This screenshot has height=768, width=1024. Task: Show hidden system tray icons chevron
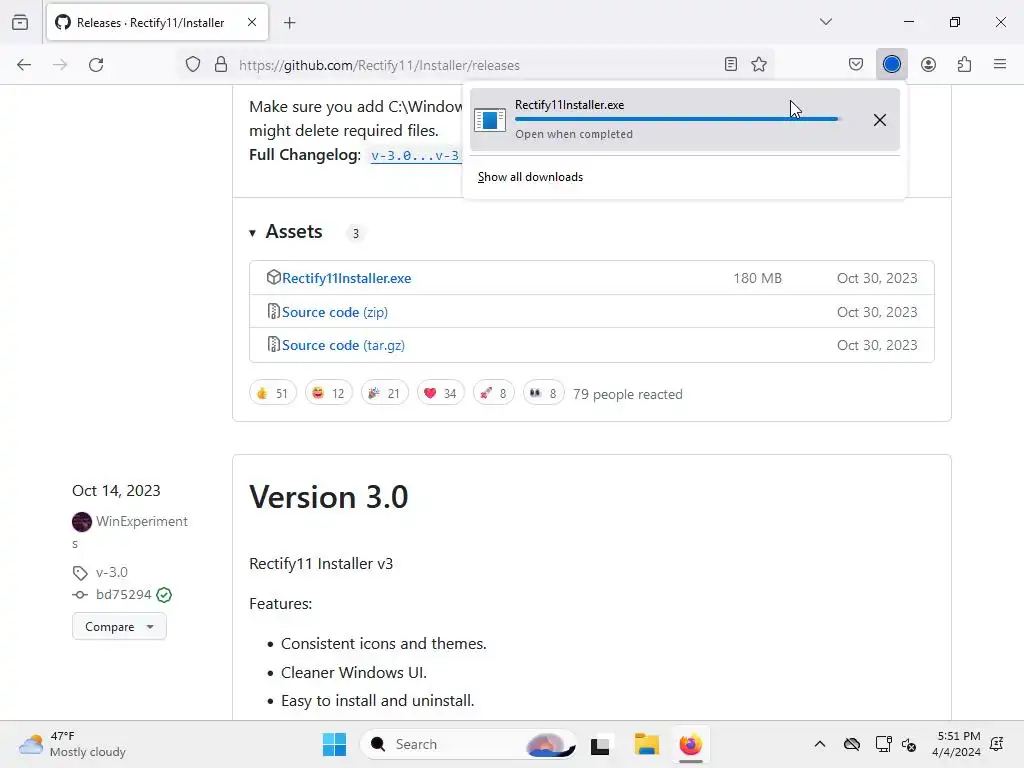(820, 744)
